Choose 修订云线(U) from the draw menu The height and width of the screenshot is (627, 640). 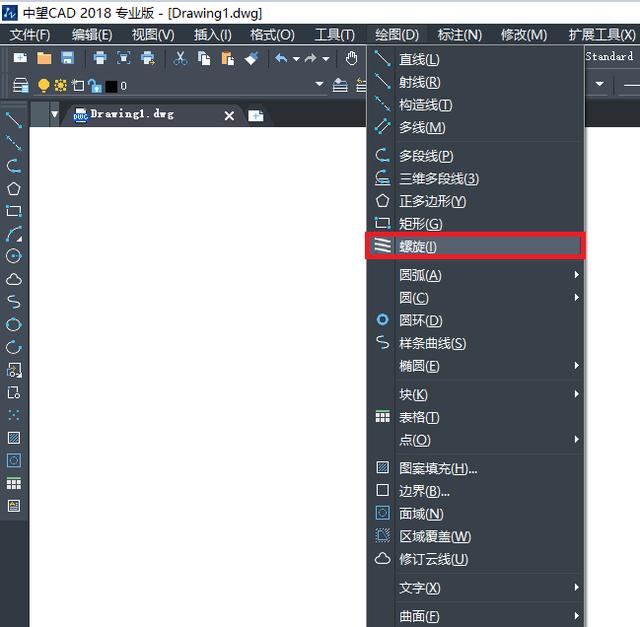(476, 559)
